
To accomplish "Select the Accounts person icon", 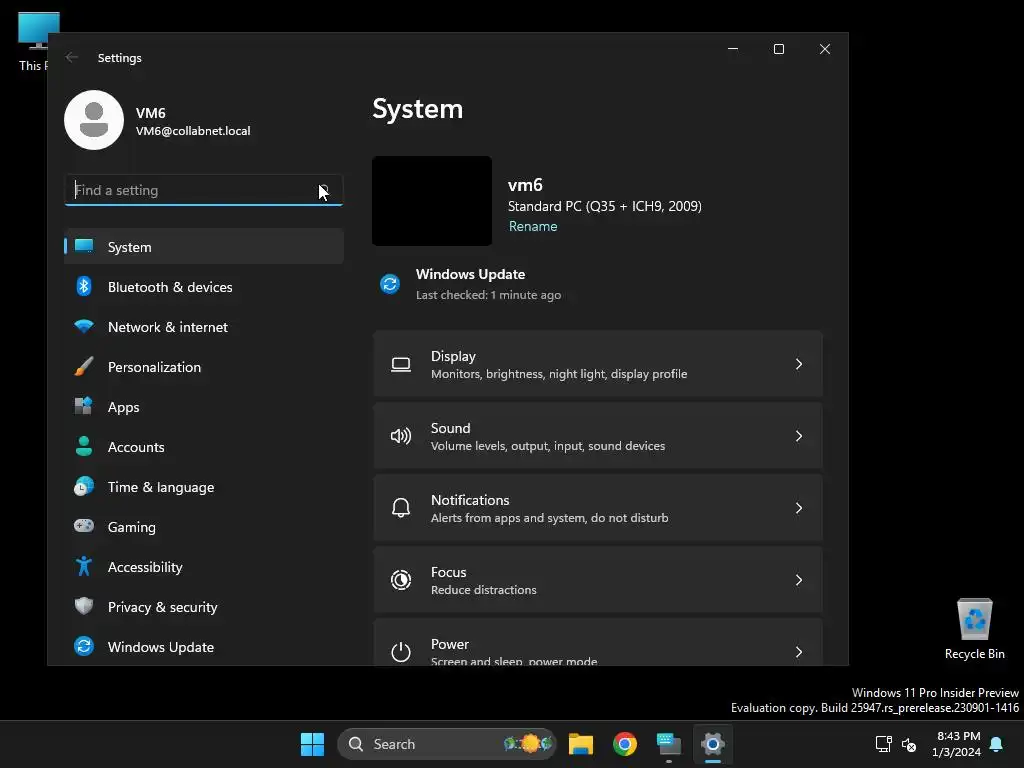I will 84,446.
